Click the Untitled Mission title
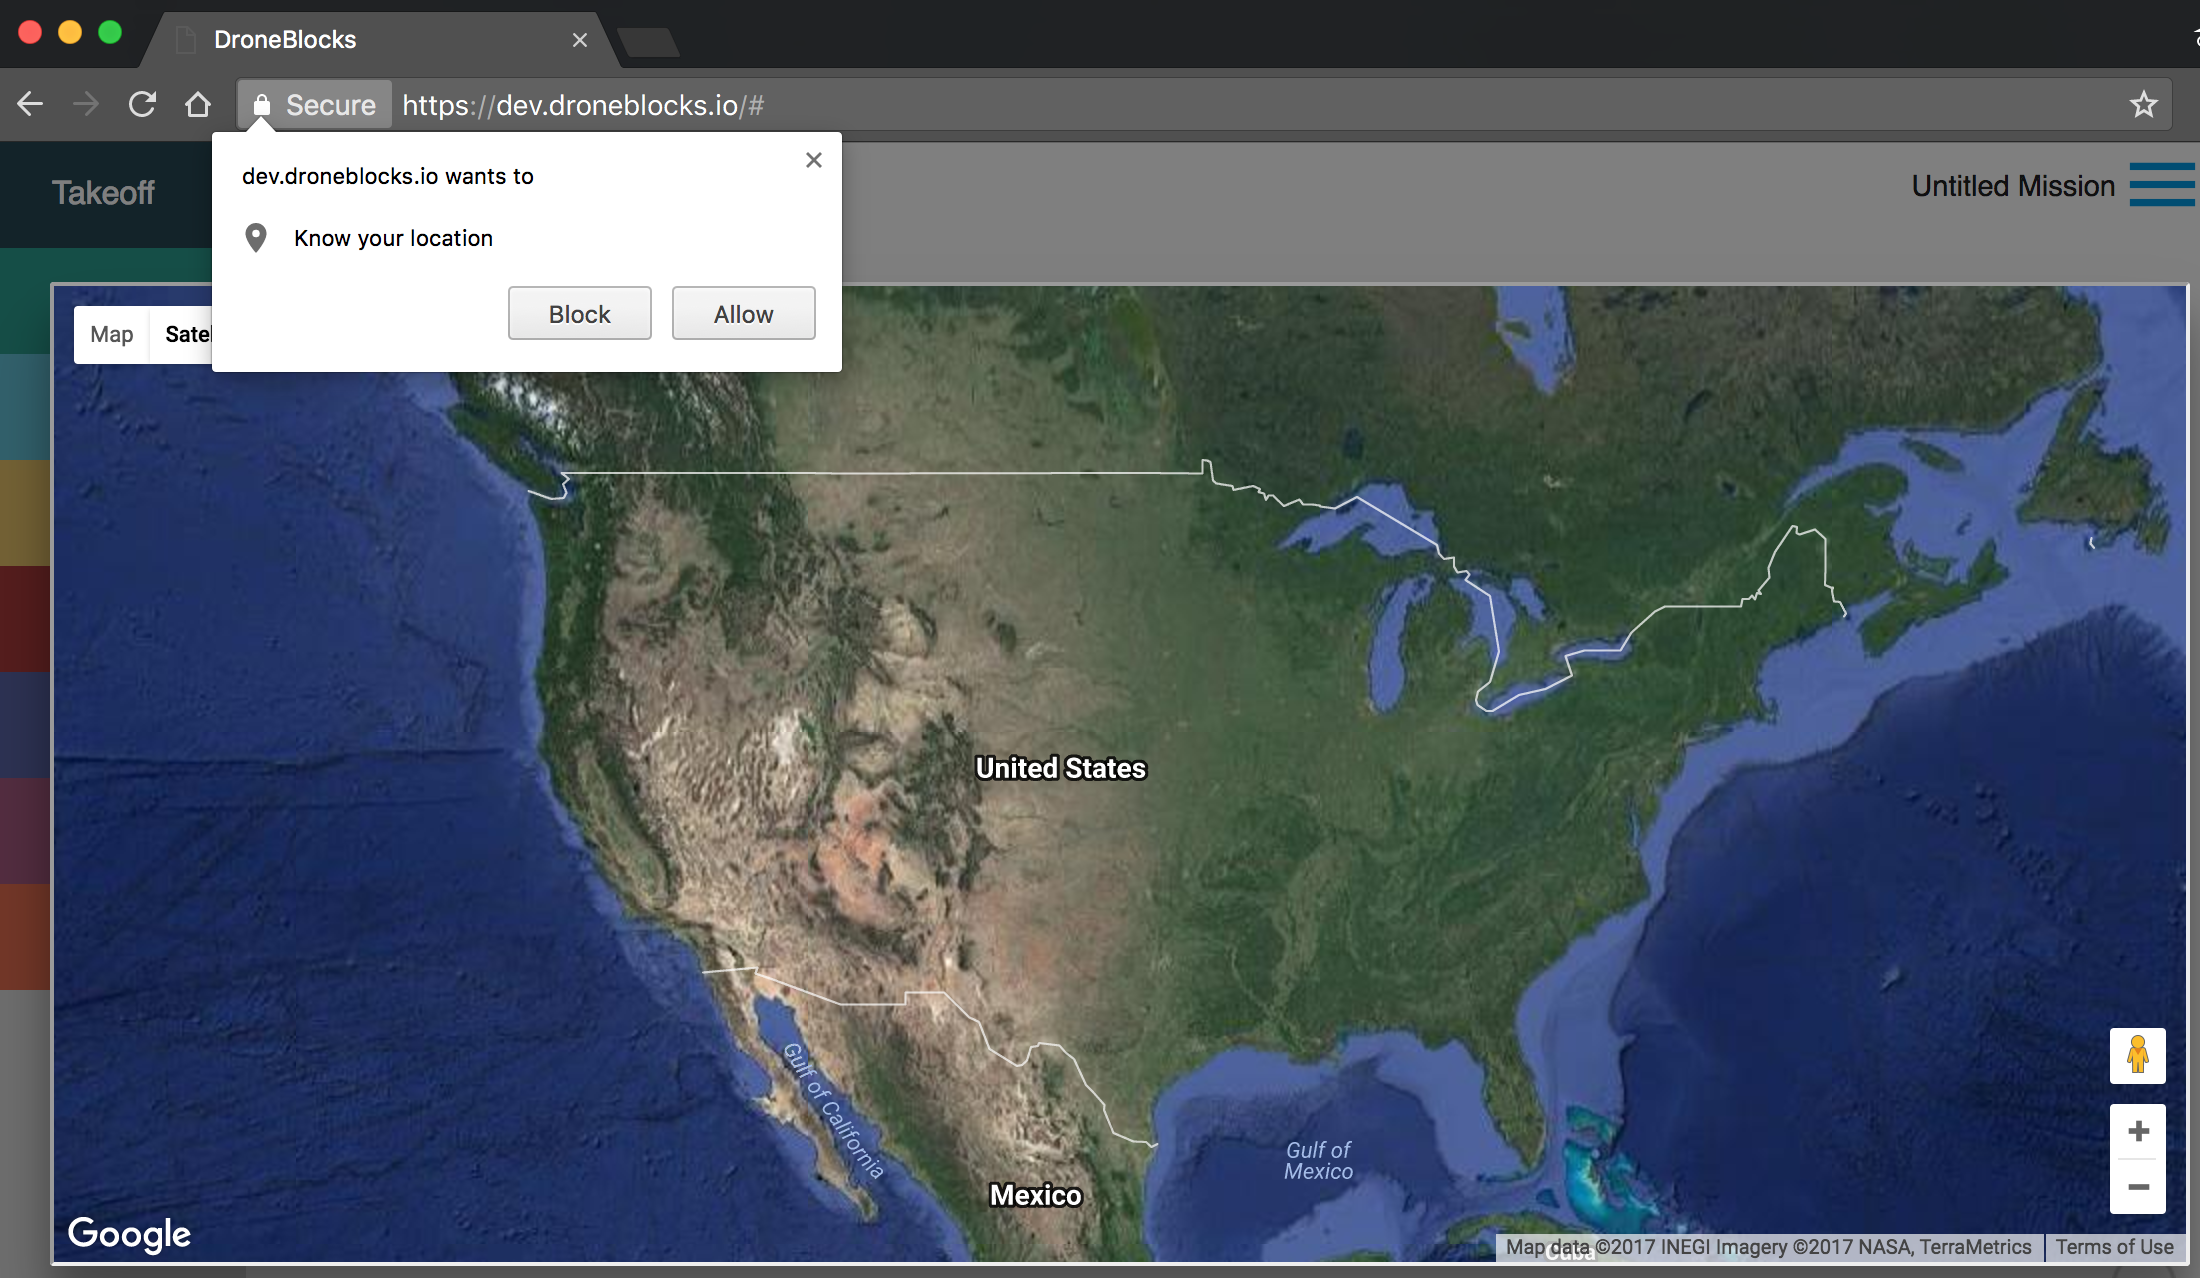This screenshot has width=2200, height=1278. 2013,186
